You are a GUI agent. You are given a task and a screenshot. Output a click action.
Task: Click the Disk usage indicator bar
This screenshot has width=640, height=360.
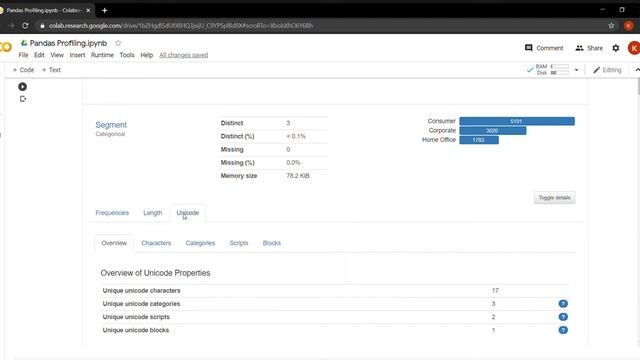pos(560,73)
